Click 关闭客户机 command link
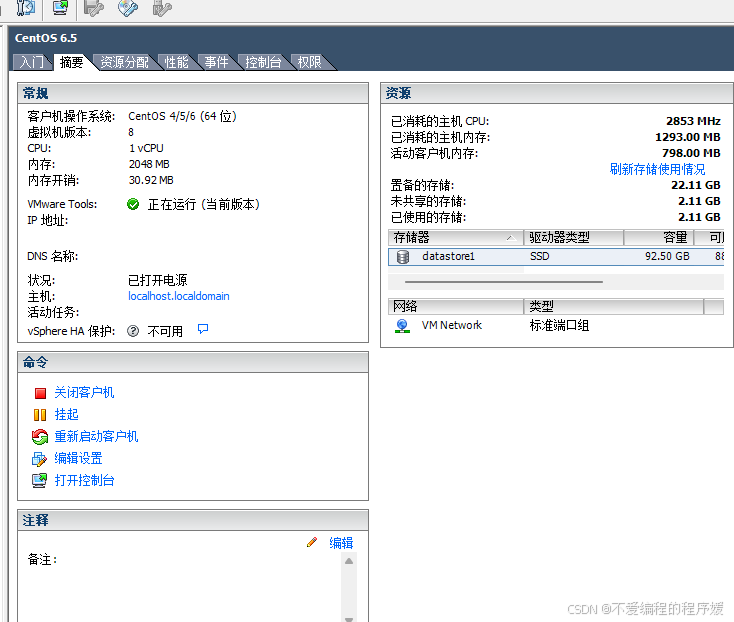 point(84,393)
